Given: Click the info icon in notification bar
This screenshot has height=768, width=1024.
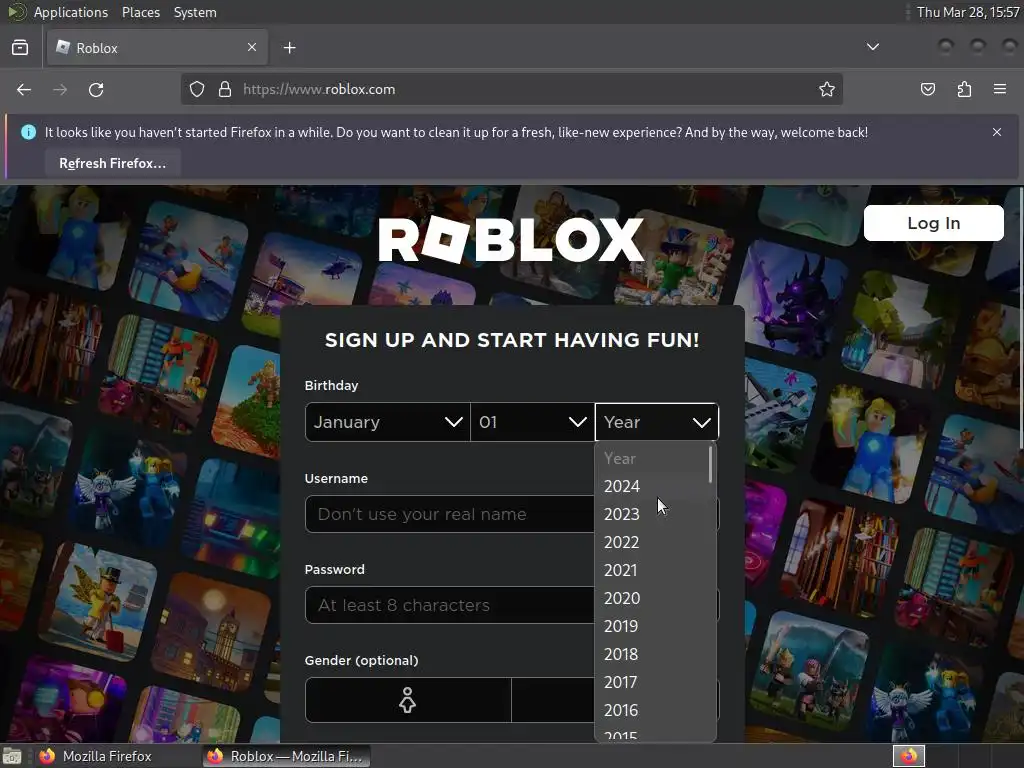Looking at the screenshot, I should (x=28, y=132).
